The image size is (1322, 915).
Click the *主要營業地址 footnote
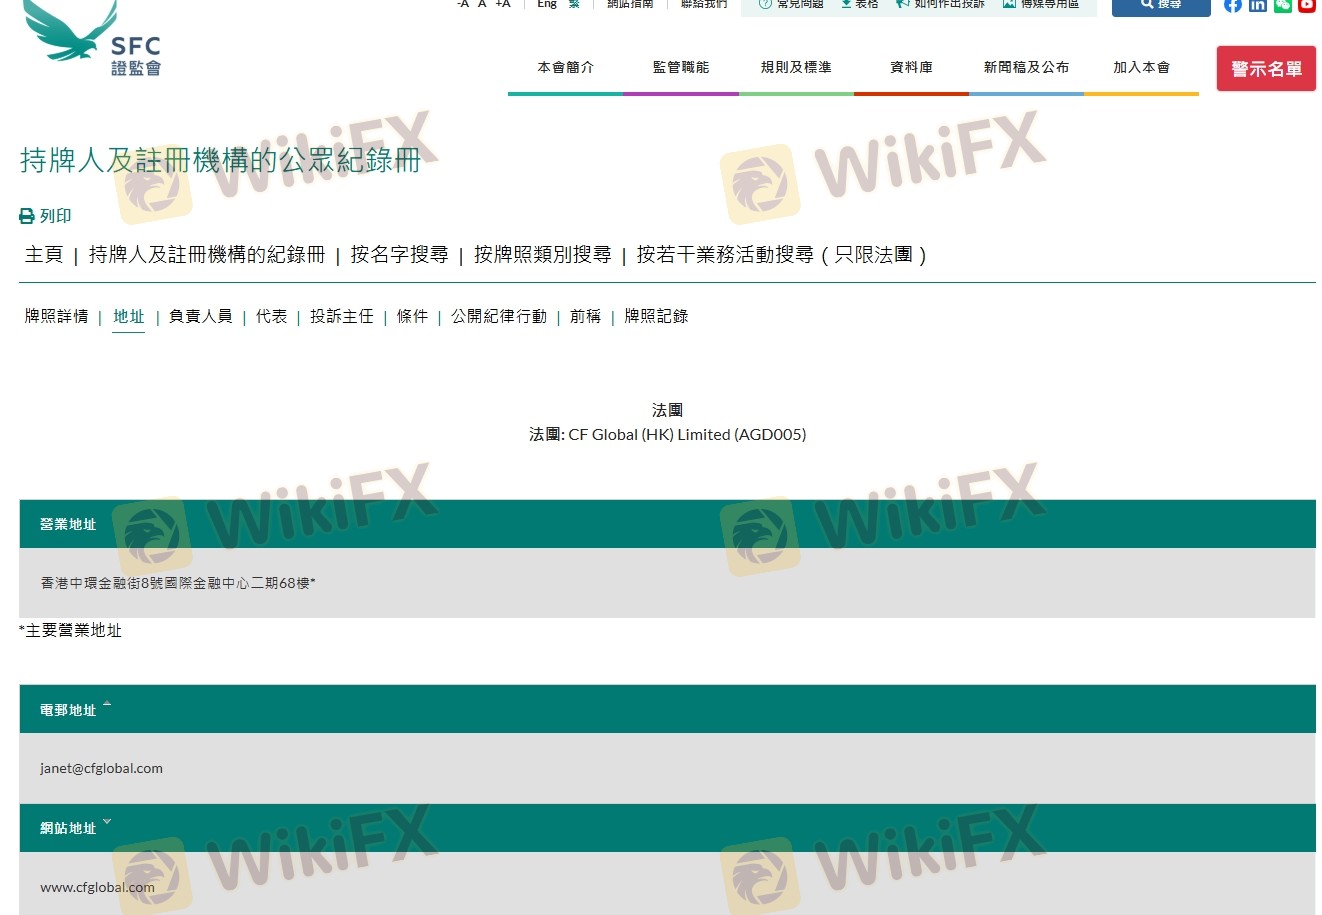pos(70,631)
